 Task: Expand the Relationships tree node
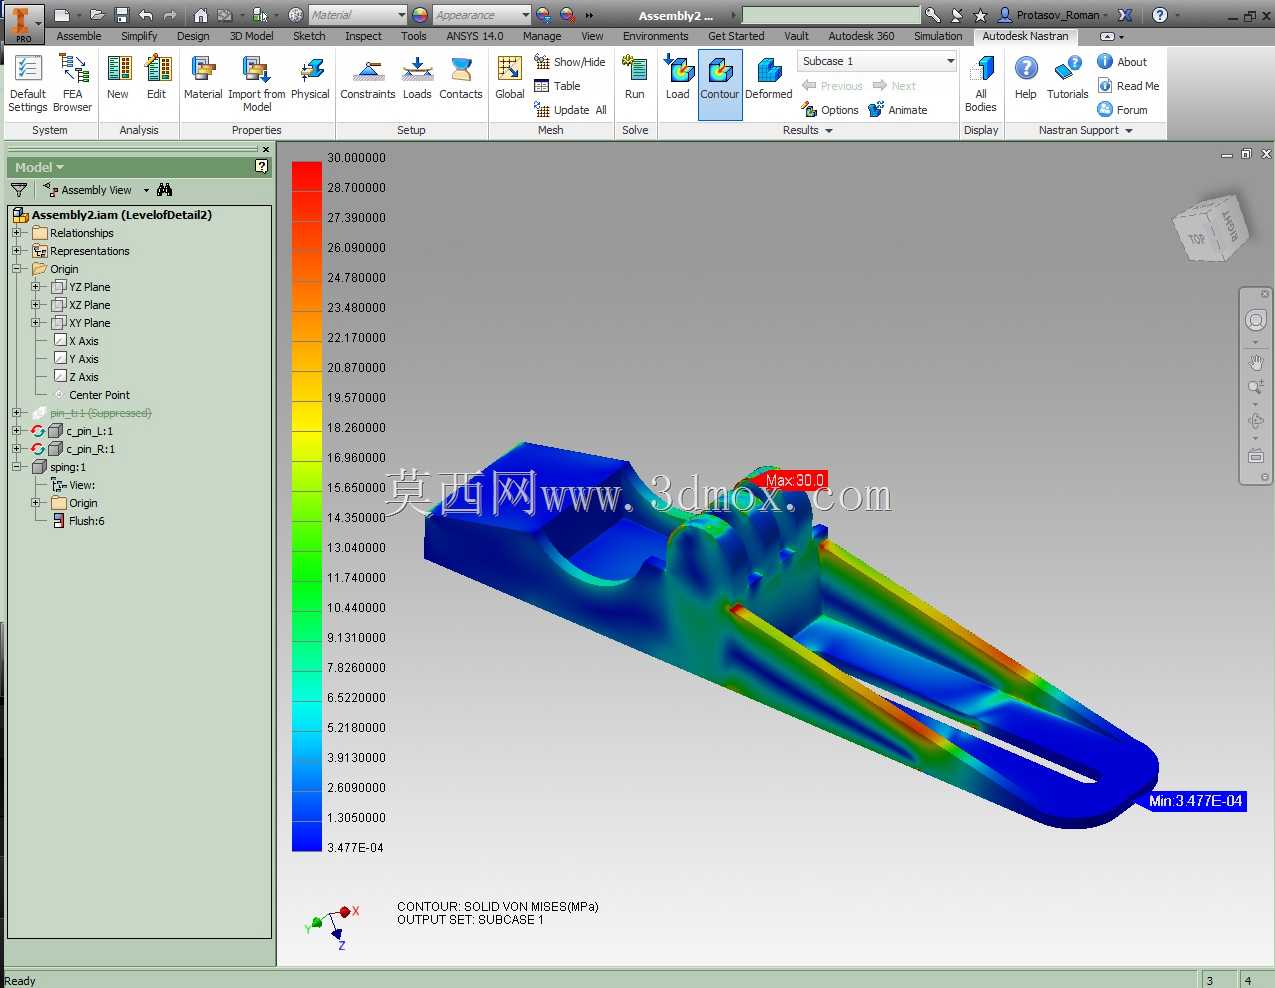16,233
